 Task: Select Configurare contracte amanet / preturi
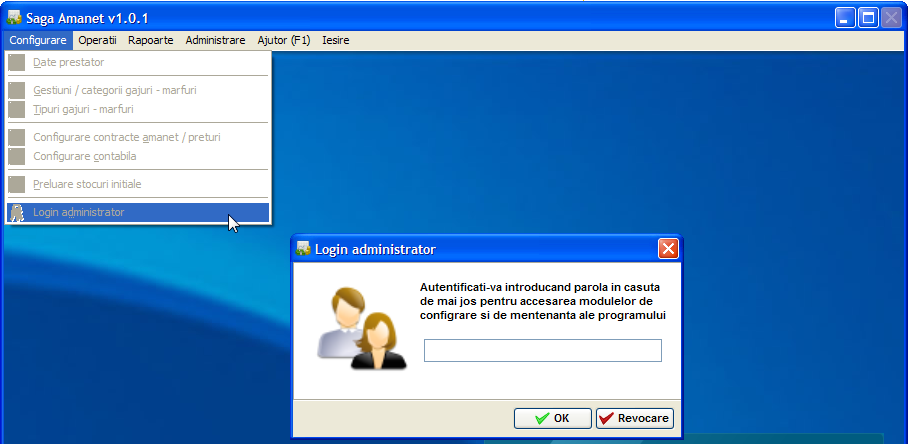tap(138, 137)
